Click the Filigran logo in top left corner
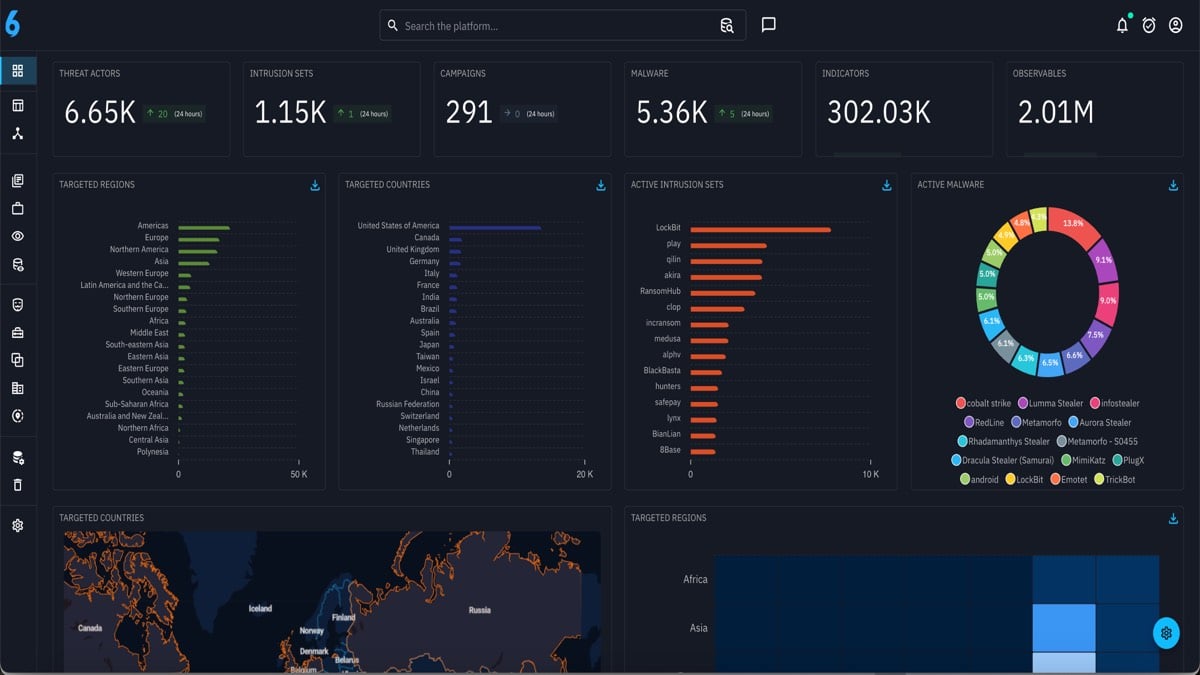Image resolution: width=1200 pixels, height=675 pixels. click(x=14, y=25)
